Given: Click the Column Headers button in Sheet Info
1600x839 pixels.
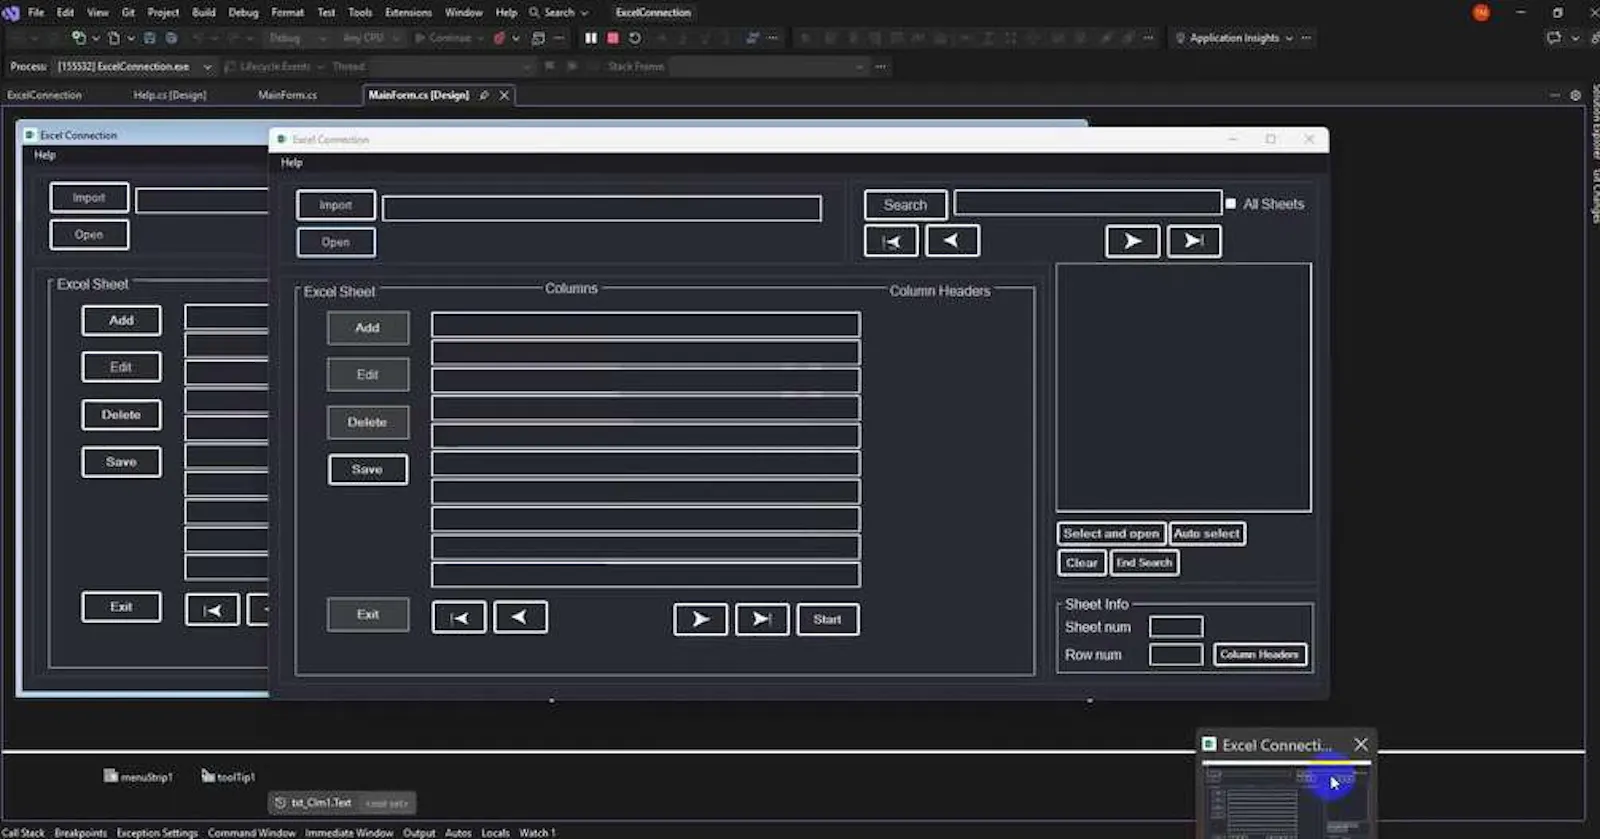Looking at the screenshot, I should [1259, 655].
